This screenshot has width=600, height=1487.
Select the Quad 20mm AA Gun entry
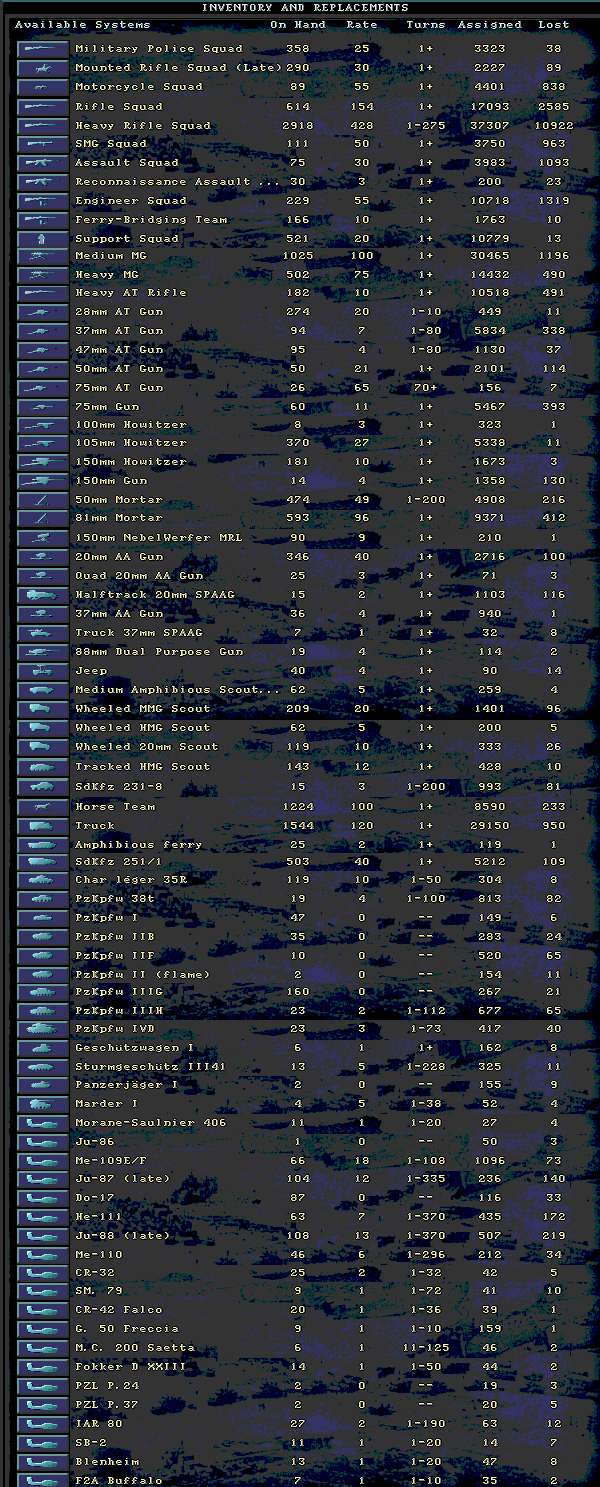(x=139, y=575)
